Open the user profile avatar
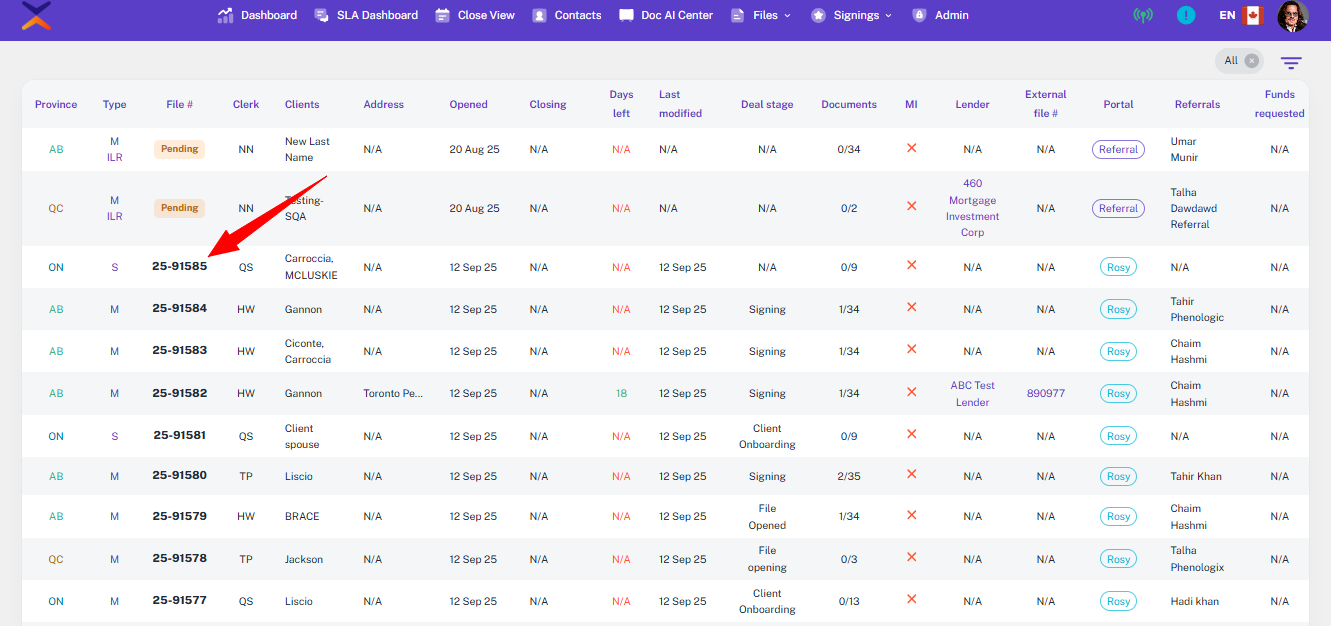 [1293, 16]
